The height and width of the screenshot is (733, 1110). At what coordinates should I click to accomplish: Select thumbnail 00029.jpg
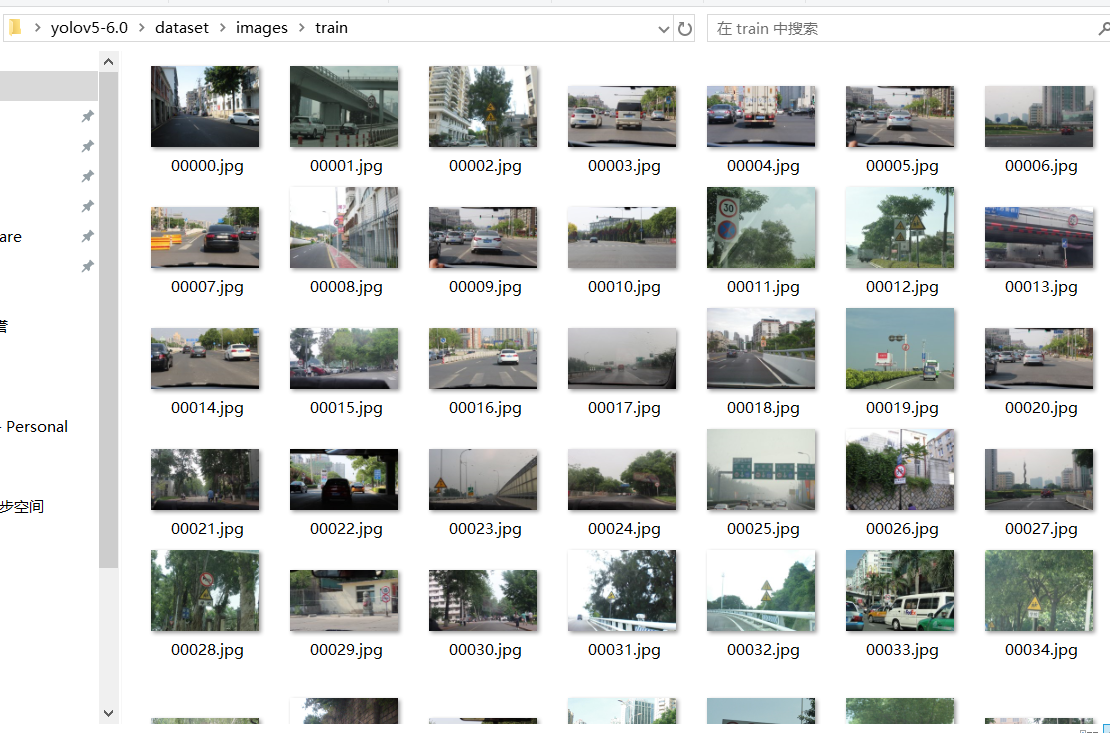point(344,601)
